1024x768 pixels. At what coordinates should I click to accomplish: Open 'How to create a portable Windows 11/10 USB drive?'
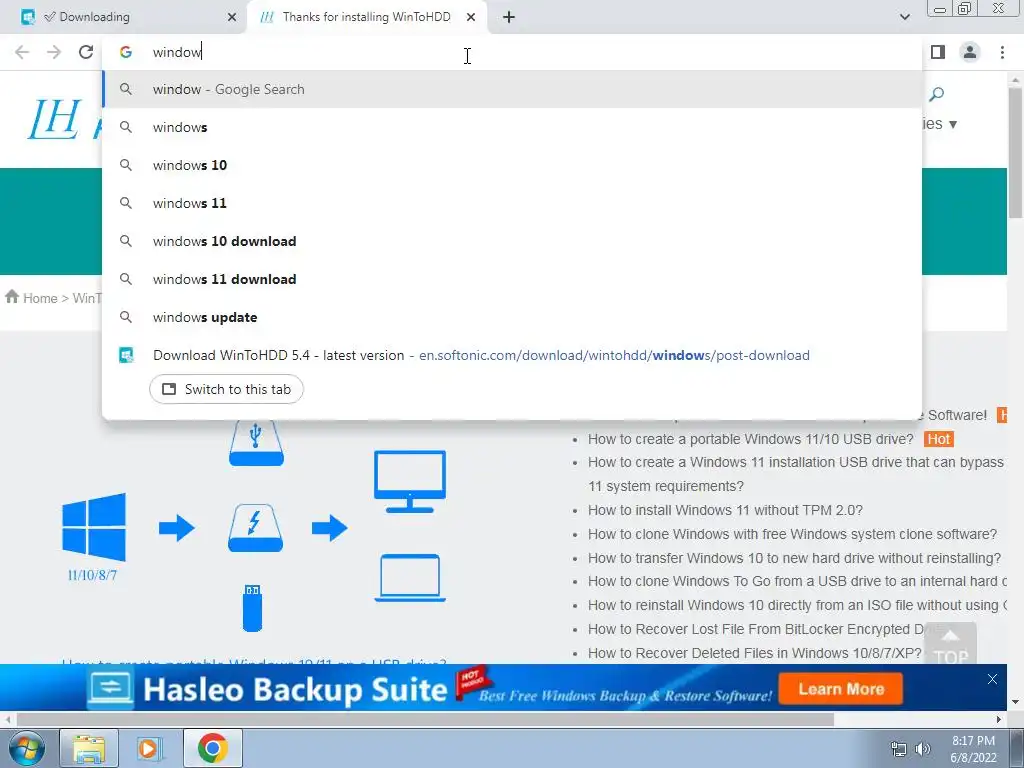click(750, 439)
